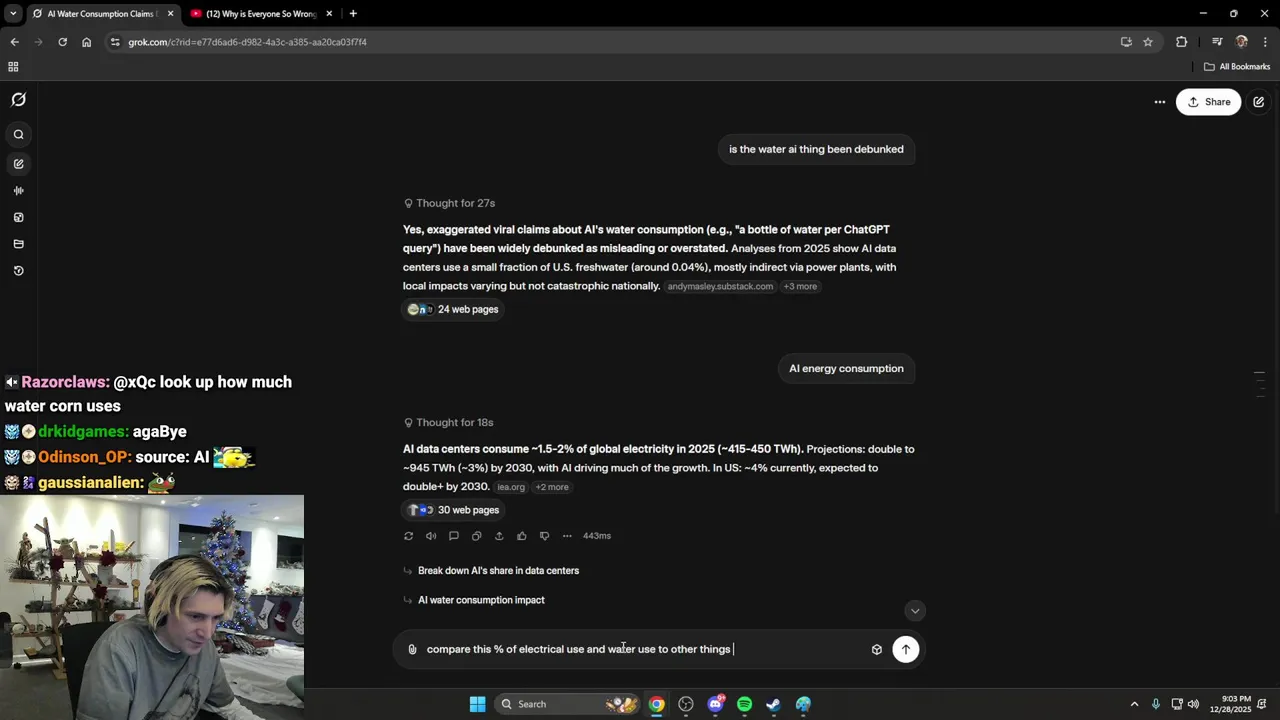Send the message with the arrow button
This screenshot has height=720, width=1280.
pyautogui.click(x=905, y=649)
